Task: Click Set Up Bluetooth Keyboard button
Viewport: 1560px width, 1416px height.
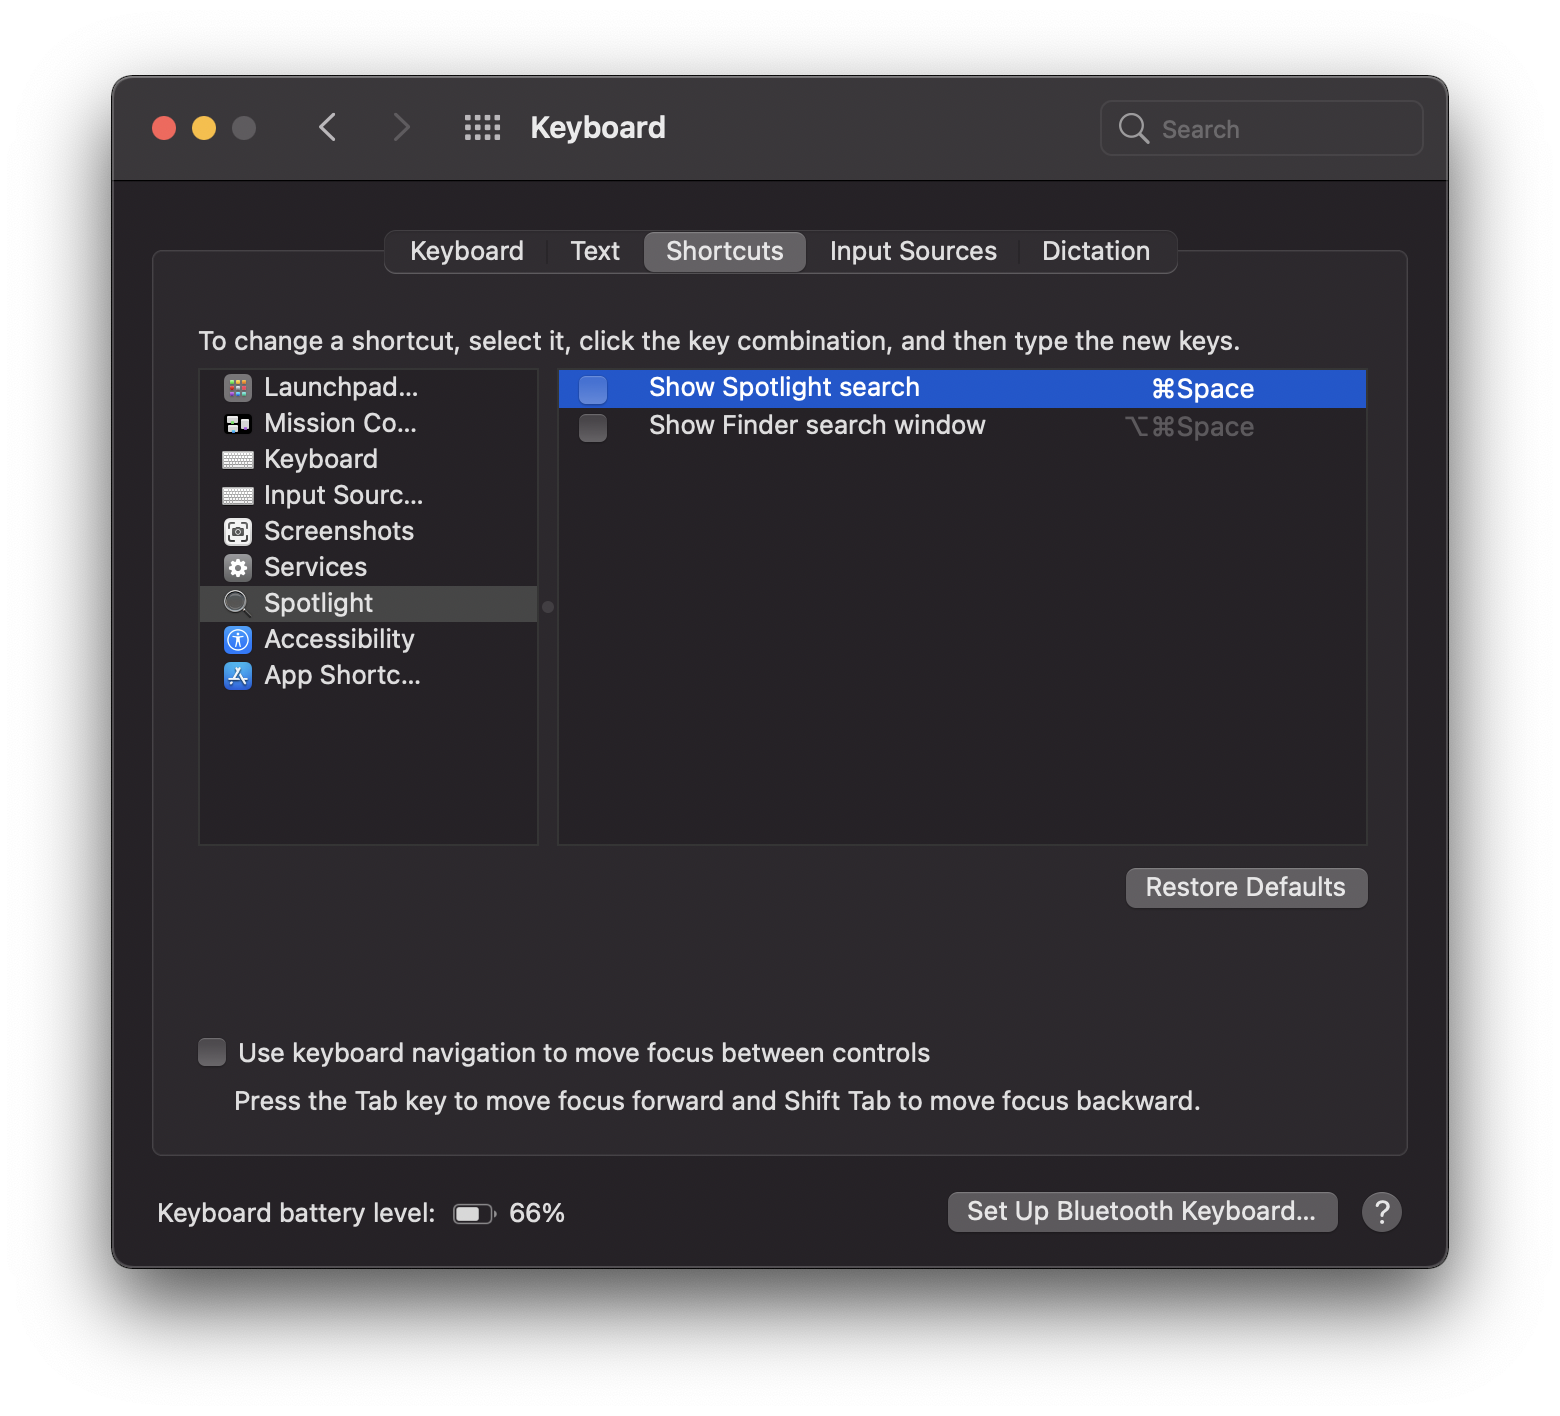Action: [x=1142, y=1212]
